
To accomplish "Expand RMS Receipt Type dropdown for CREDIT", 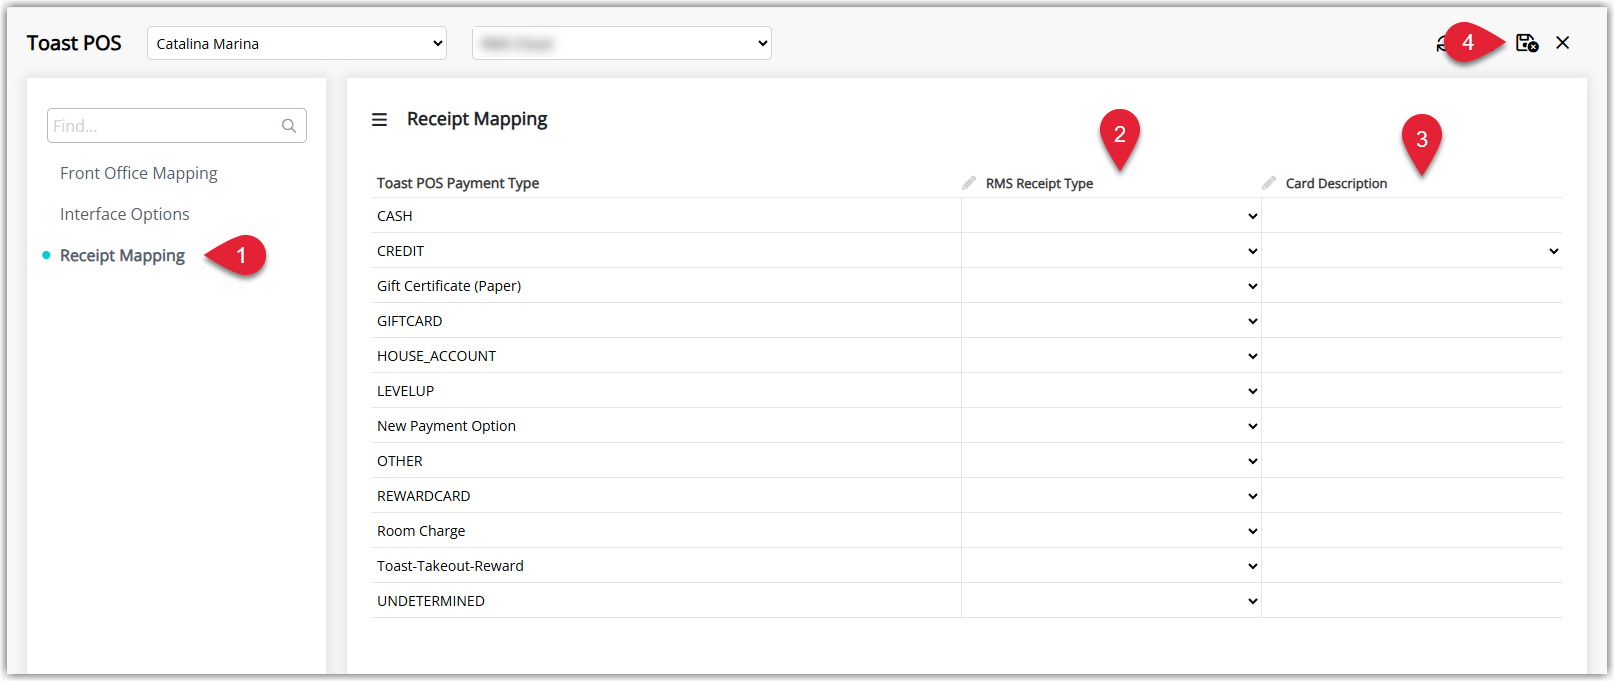I will (x=1111, y=251).
